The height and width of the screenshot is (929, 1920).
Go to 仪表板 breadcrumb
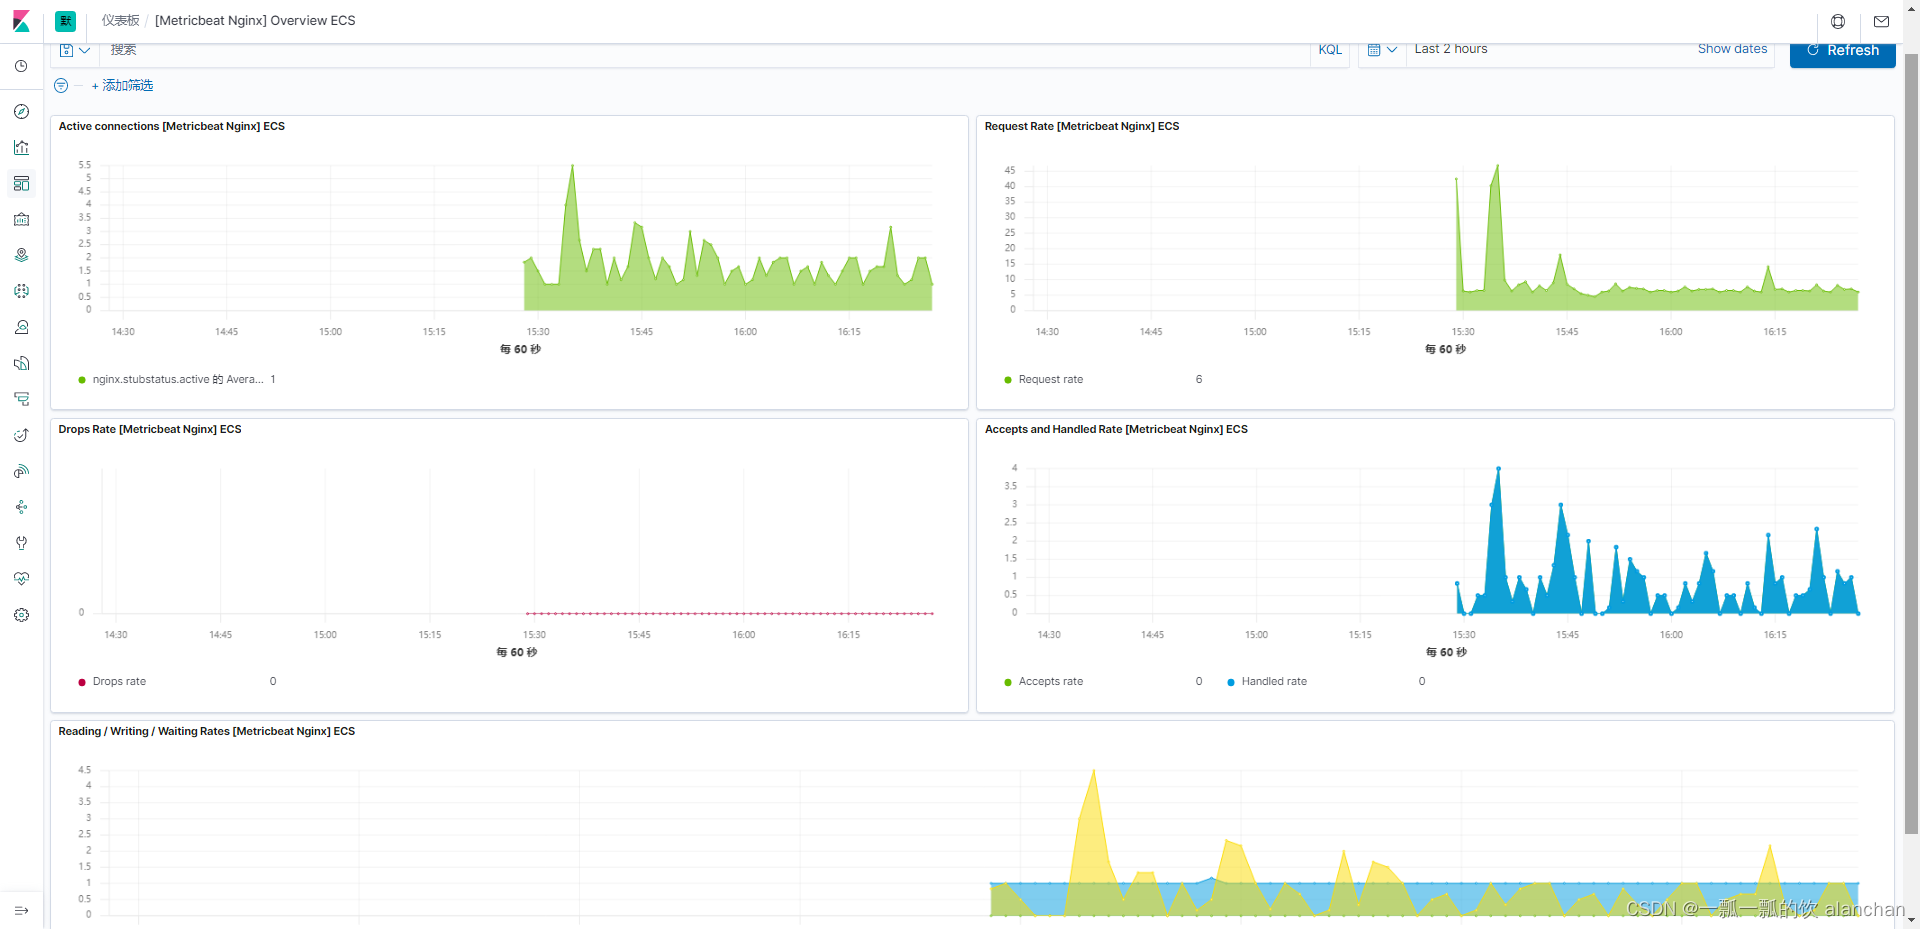[x=120, y=21]
